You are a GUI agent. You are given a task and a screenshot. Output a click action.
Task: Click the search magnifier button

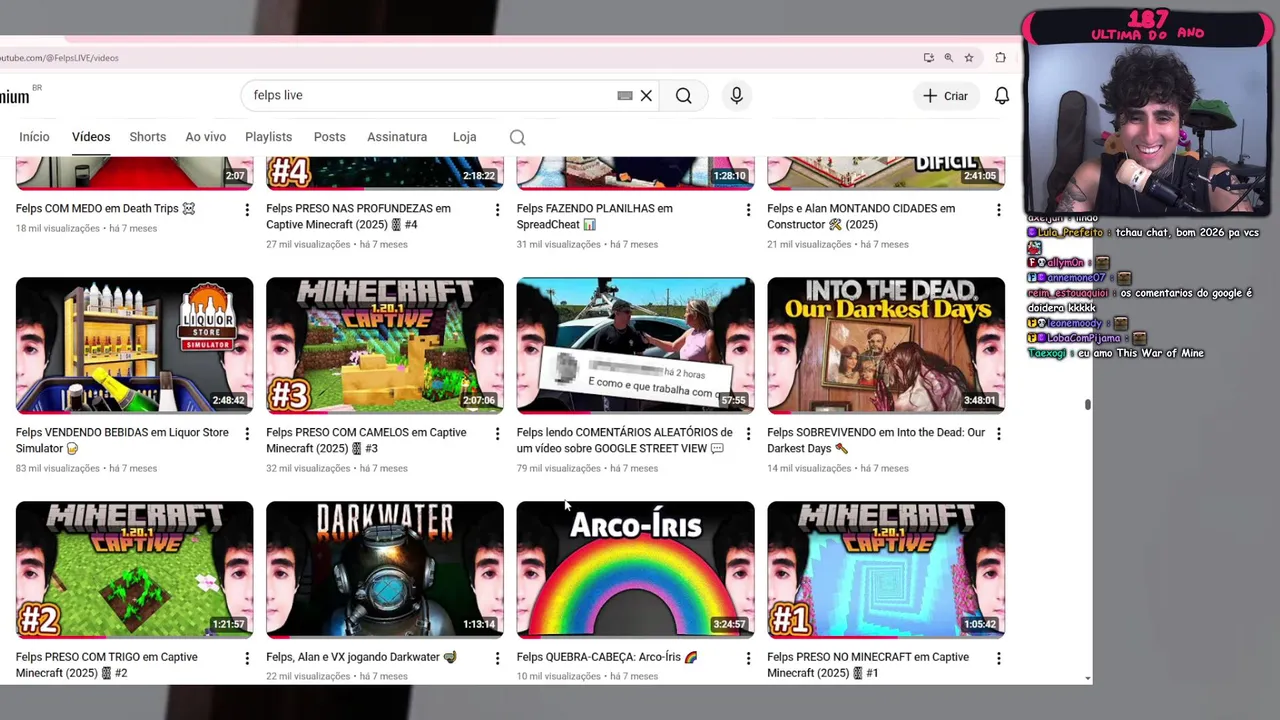(683, 96)
